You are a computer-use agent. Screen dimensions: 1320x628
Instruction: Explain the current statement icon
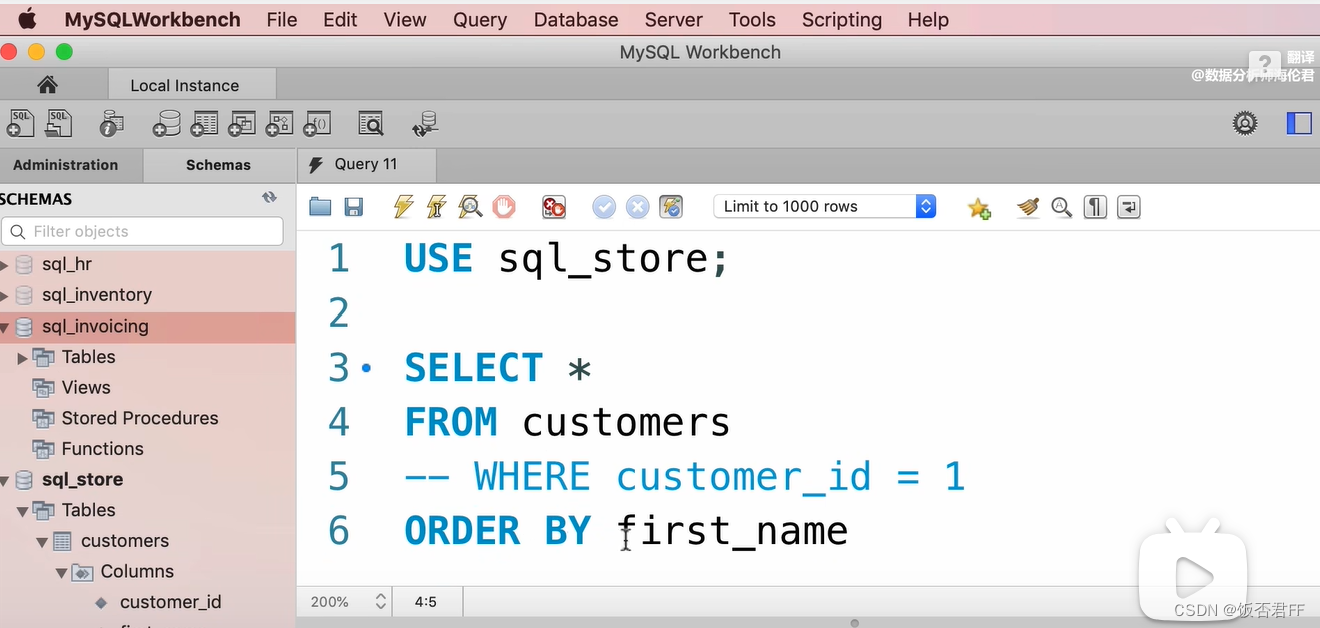470,207
